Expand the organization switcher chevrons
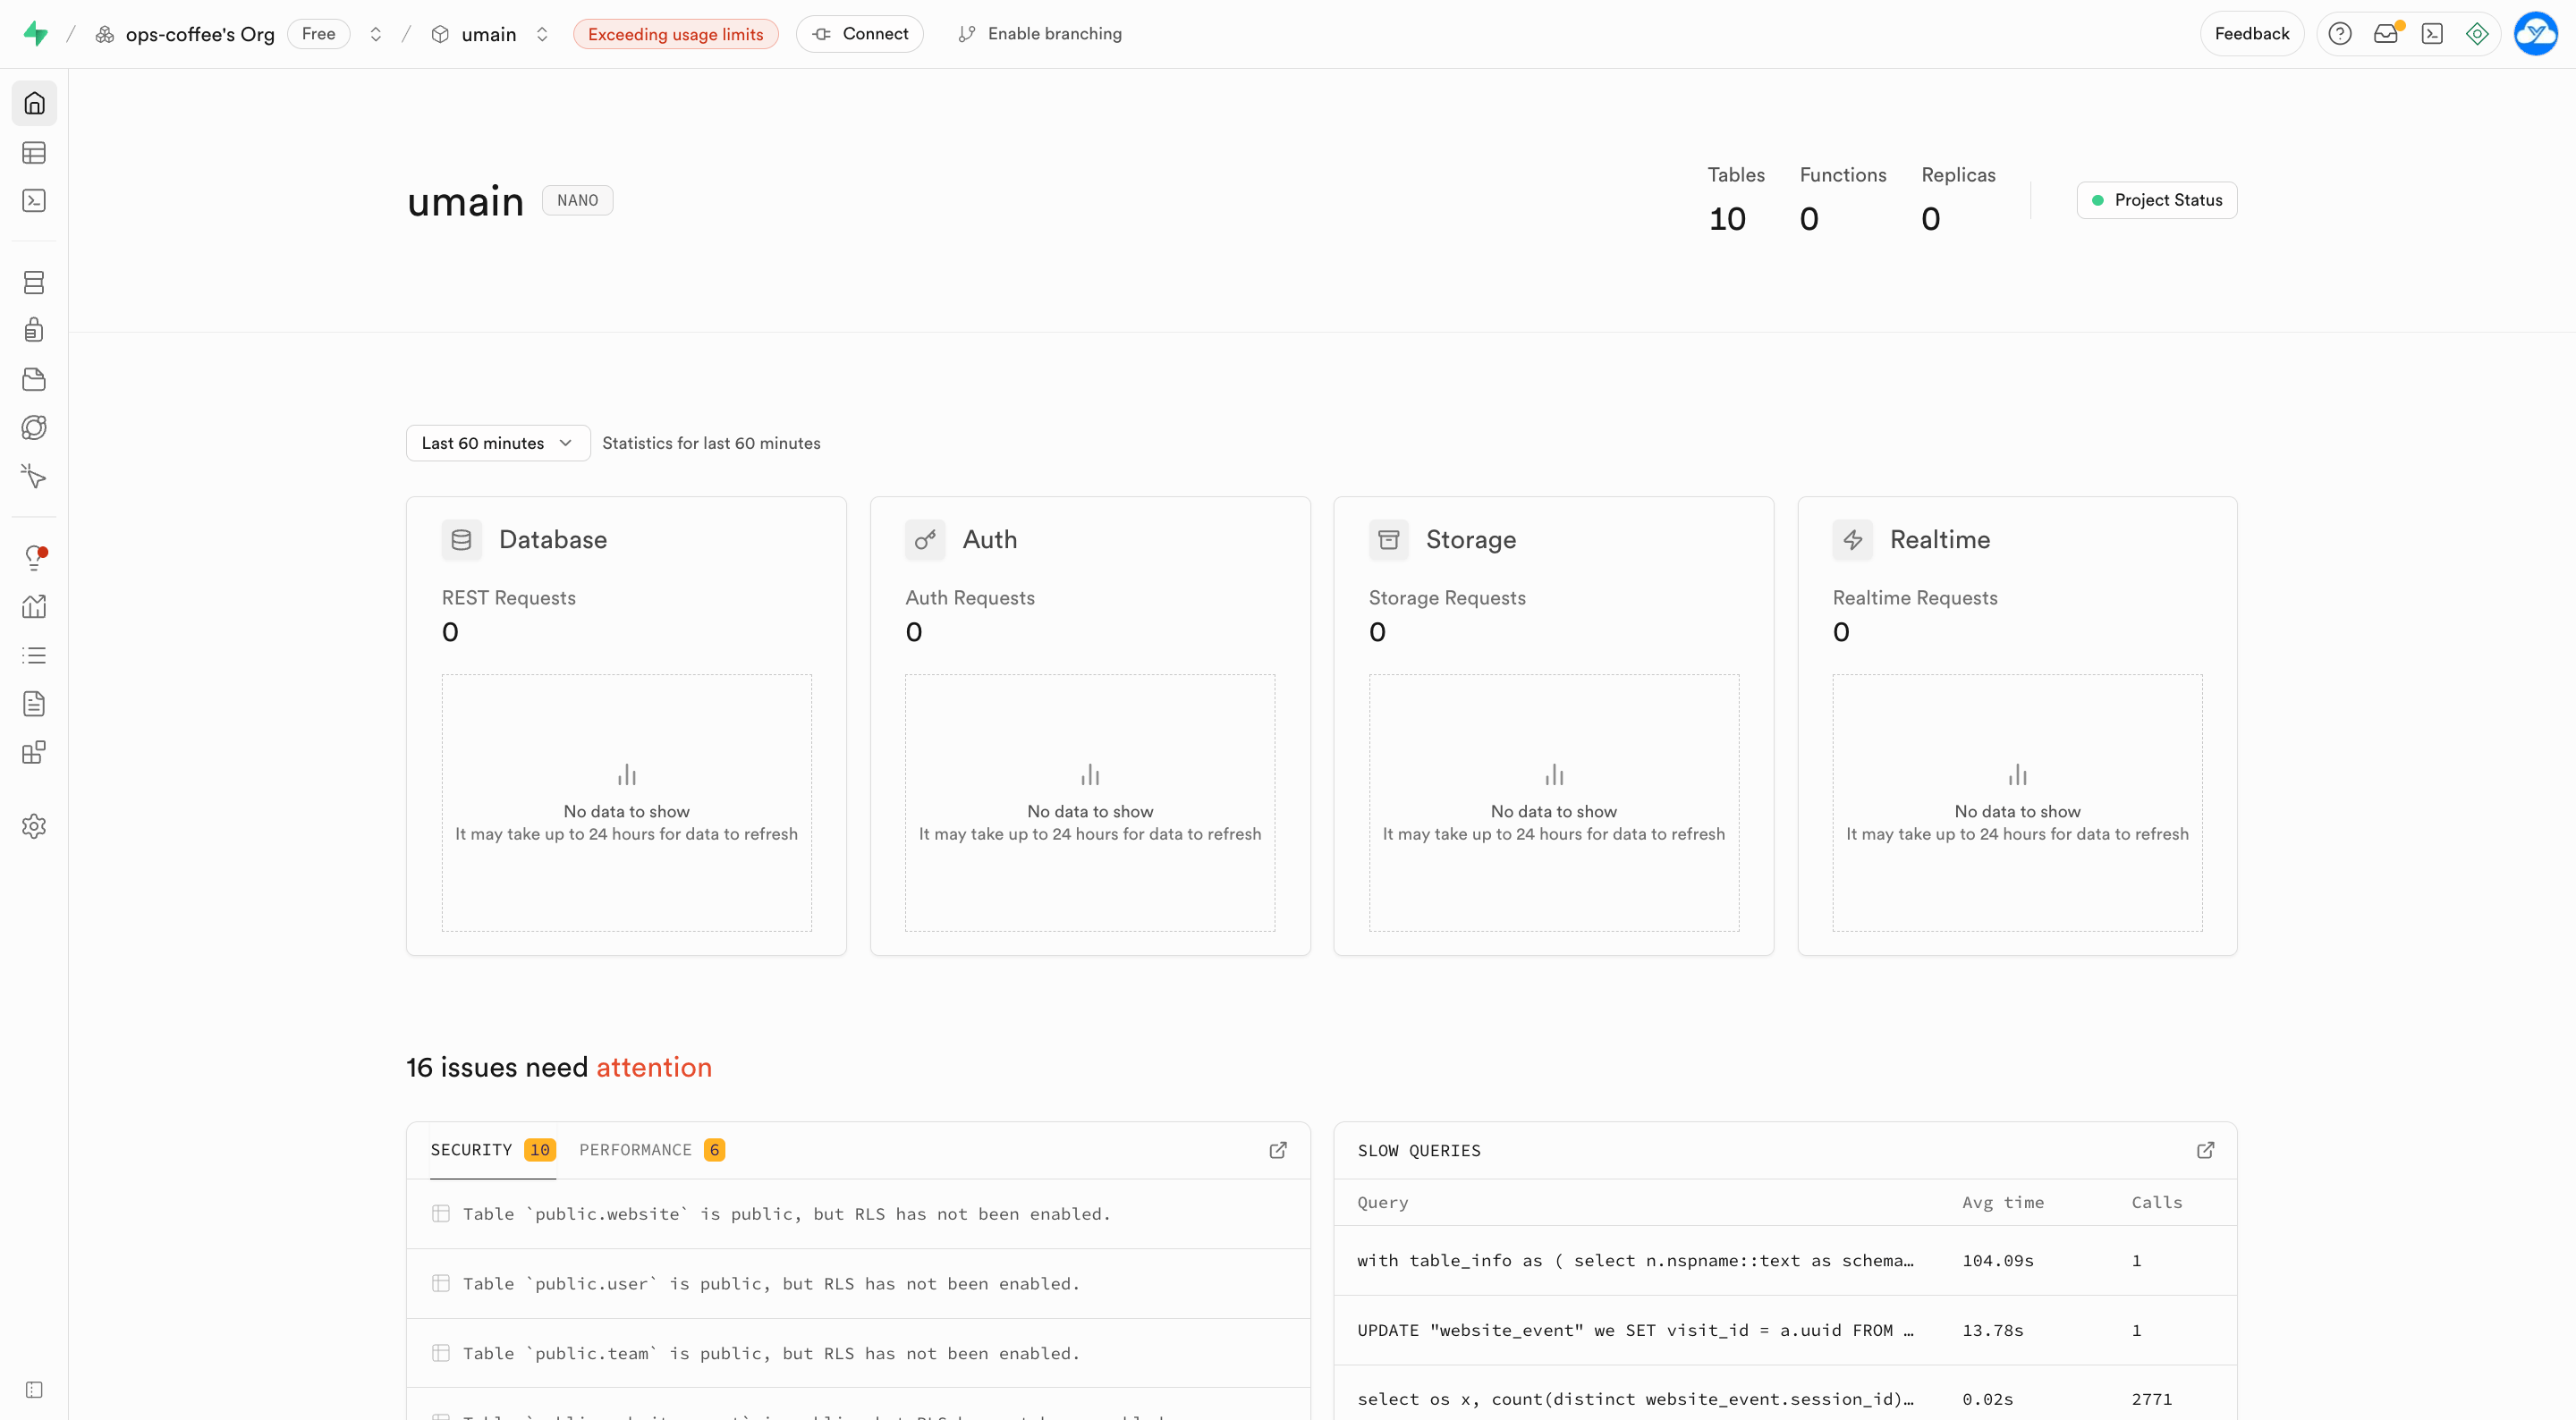This screenshot has width=2576, height=1420. (376, 34)
